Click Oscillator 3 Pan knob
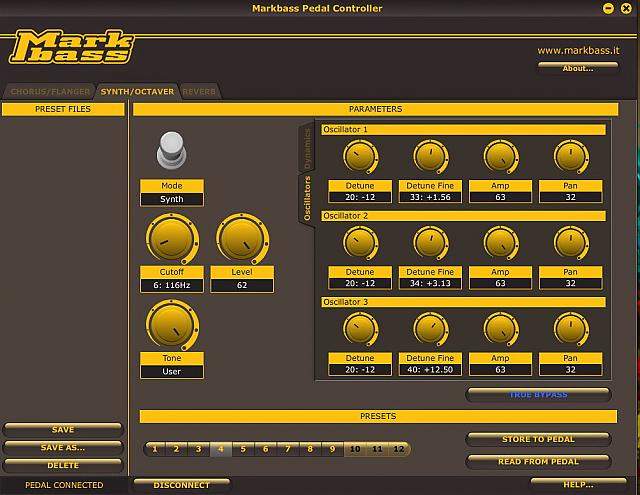Screen dimensions: 640x495 coord(571,329)
